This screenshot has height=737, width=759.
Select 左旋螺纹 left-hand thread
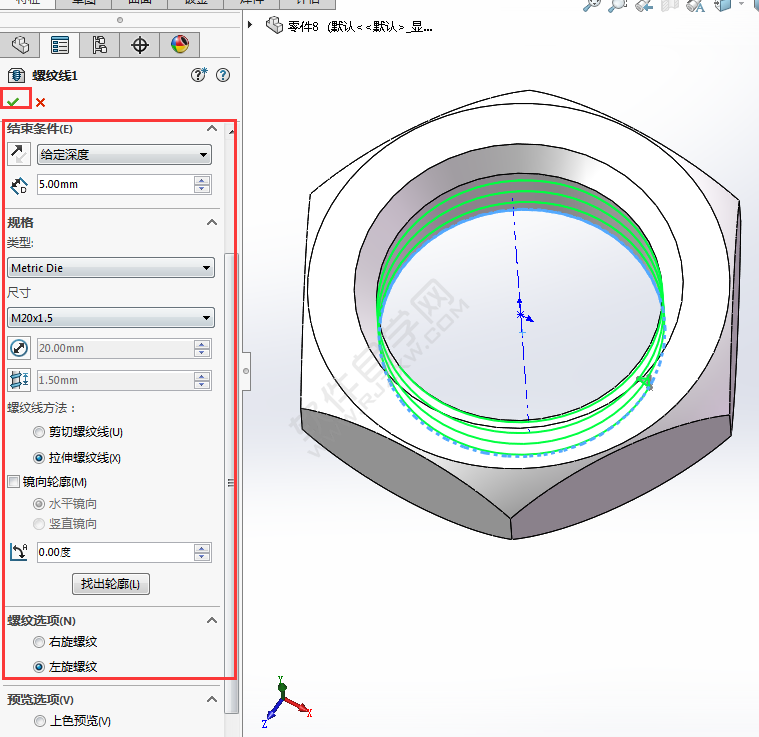pos(39,667)
